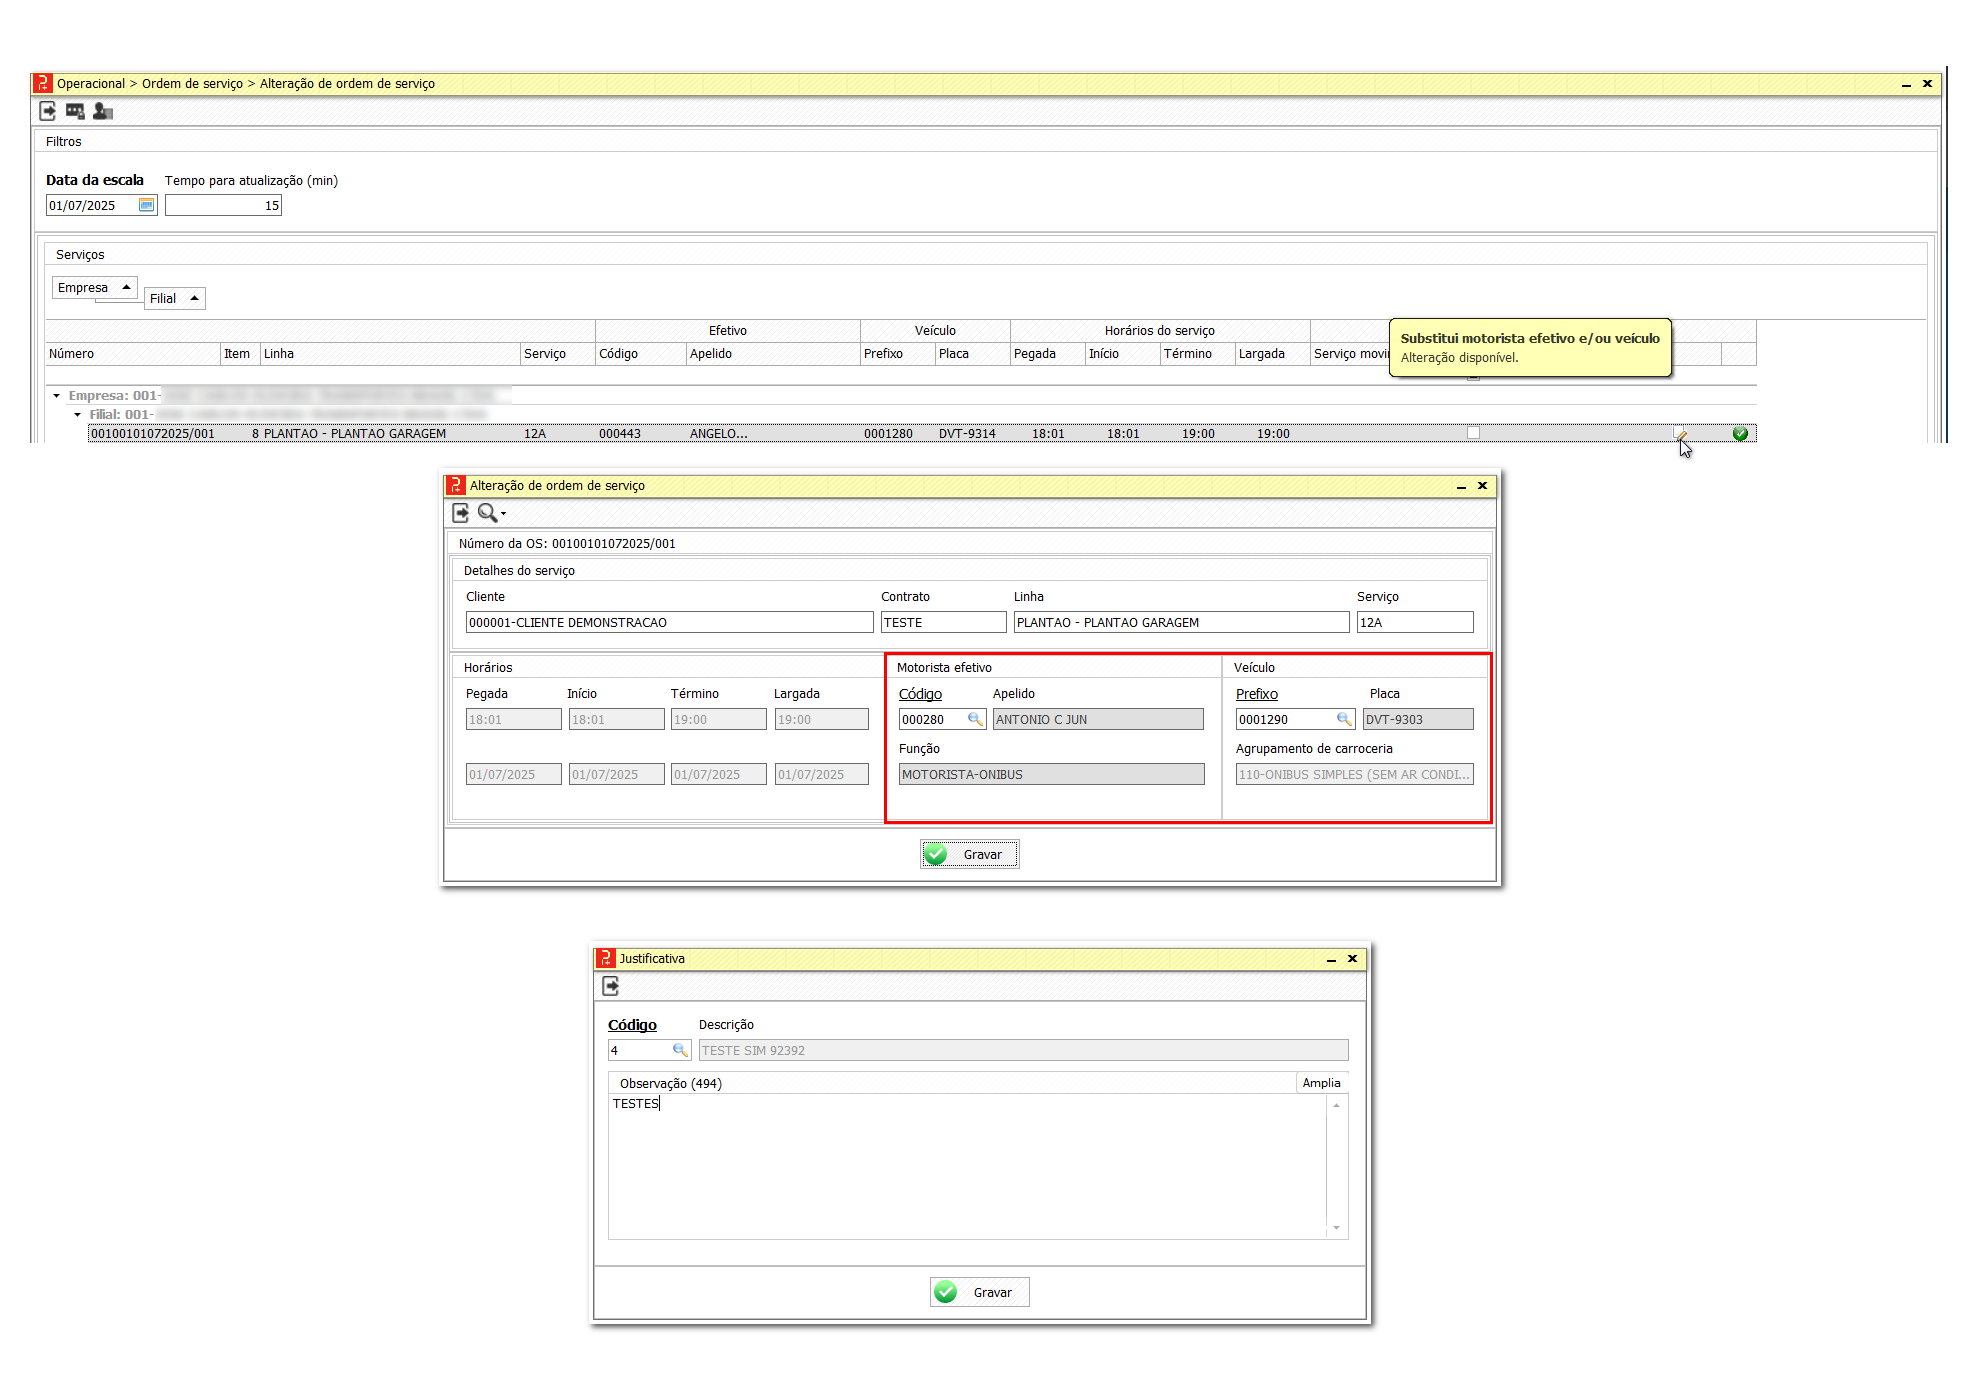Click magnifier search icon in Alteração dialog toolbar

click(x=488, y=513)
